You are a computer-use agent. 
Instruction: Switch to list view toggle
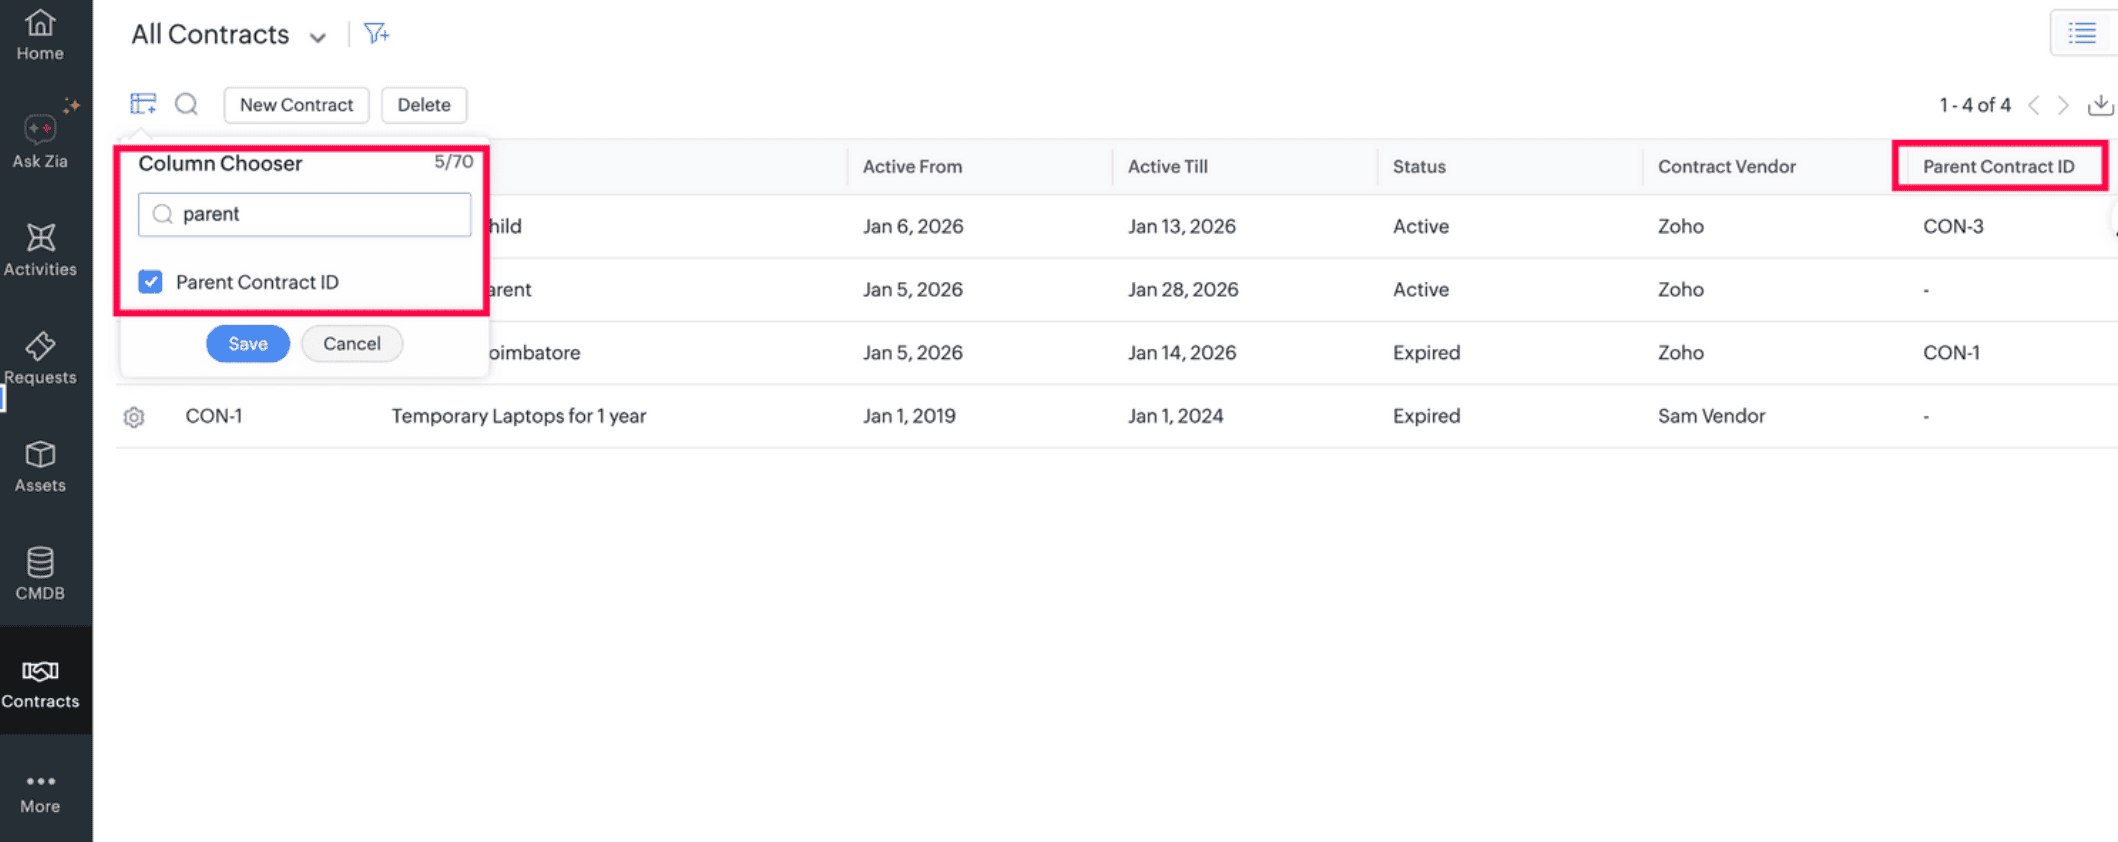click(2082, 34)
